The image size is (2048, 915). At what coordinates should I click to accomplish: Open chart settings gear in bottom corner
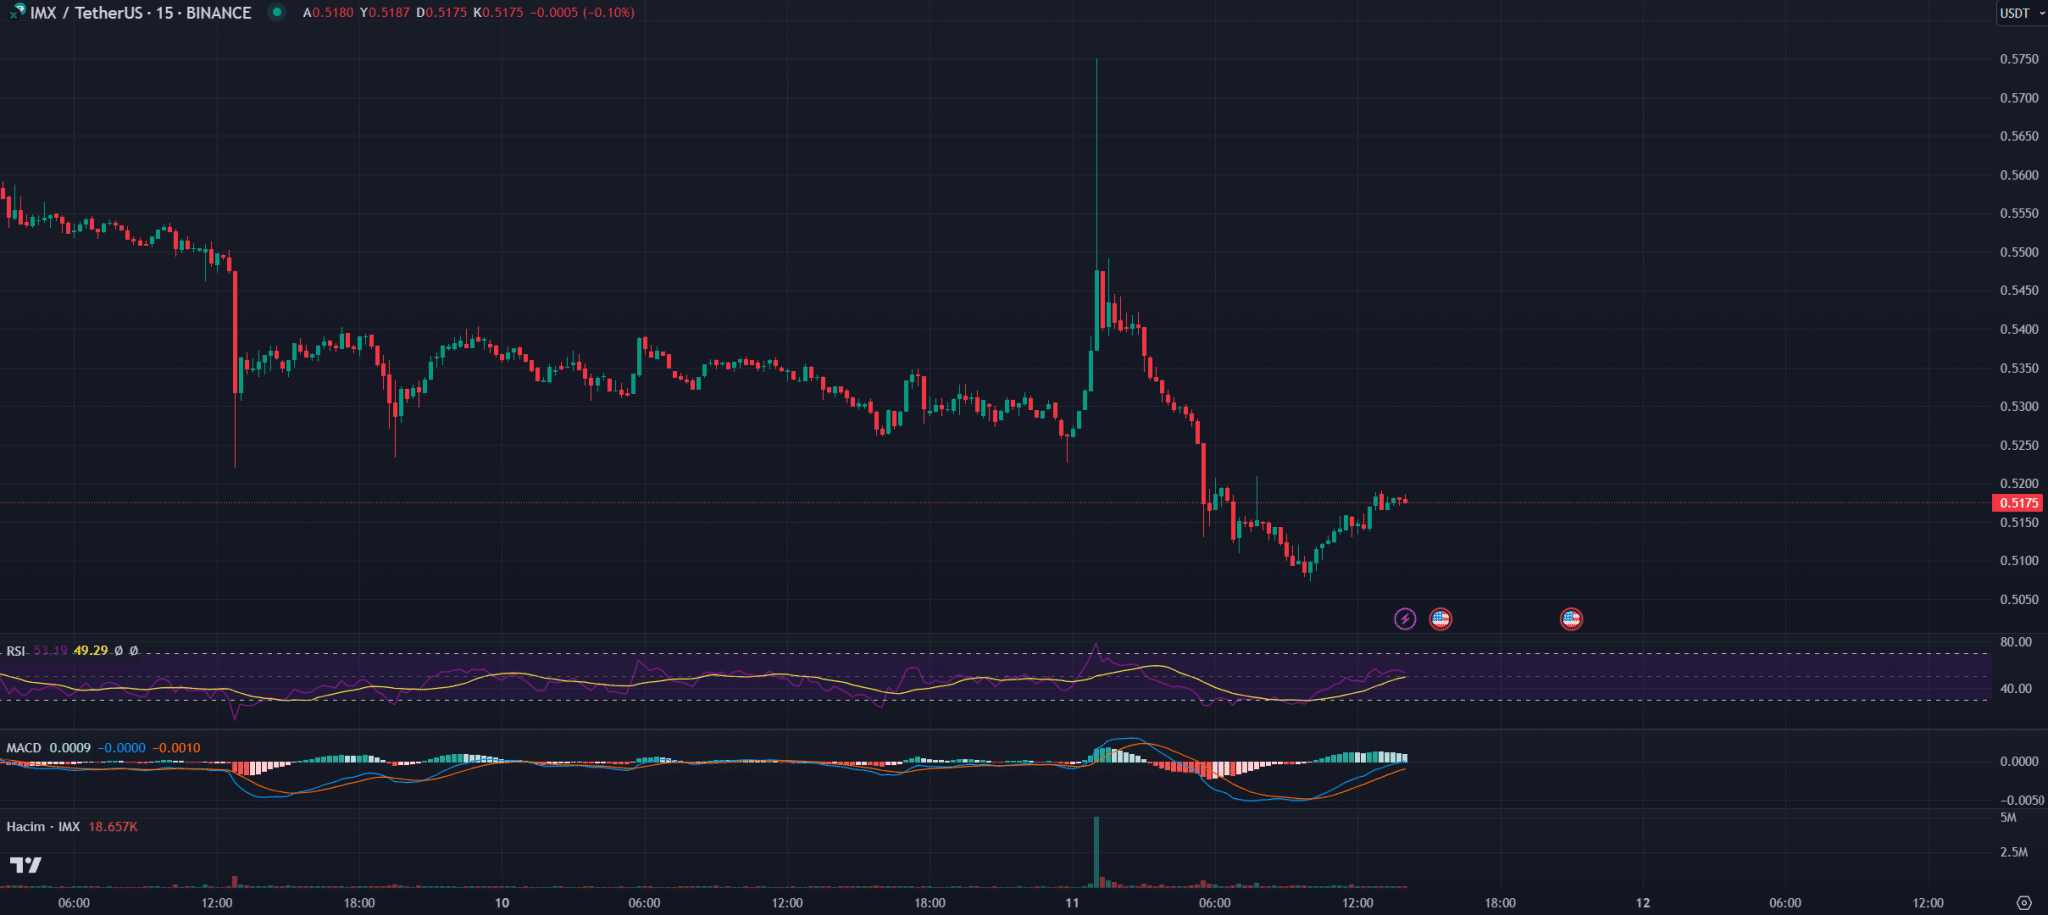coord(2024,903)
